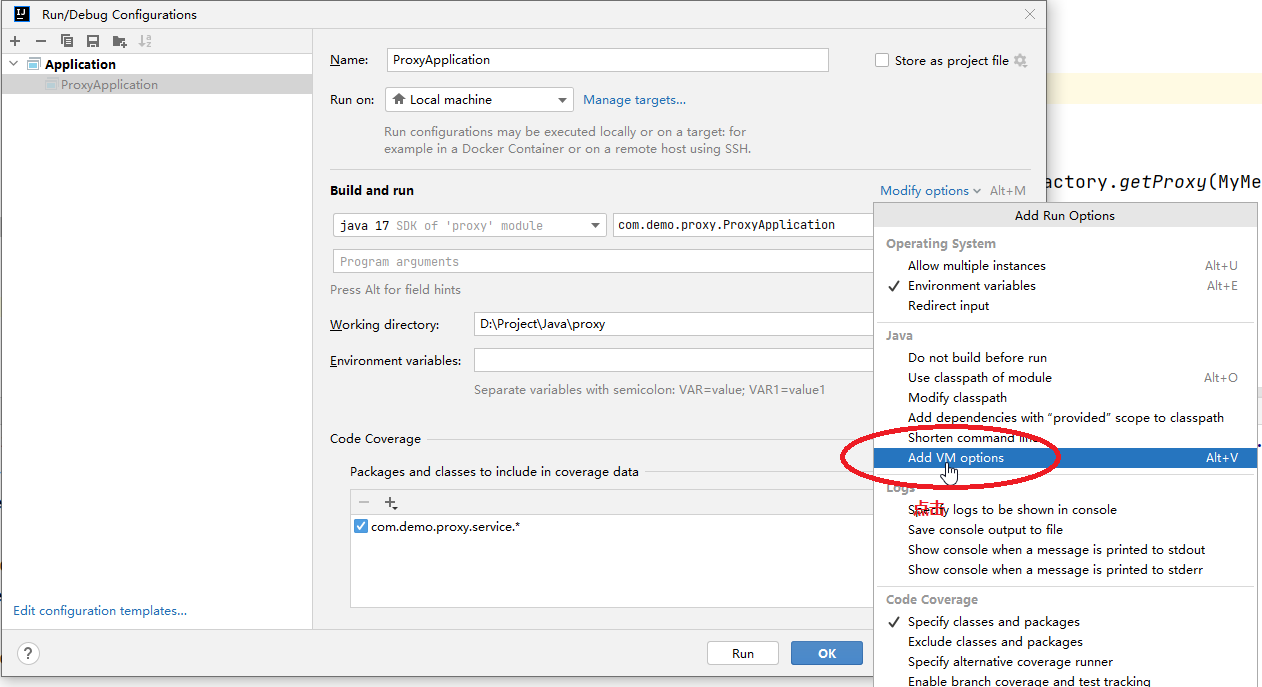
Task: Remove the selected run configuration
Action: pyautogui.click(x=41, y=41)
